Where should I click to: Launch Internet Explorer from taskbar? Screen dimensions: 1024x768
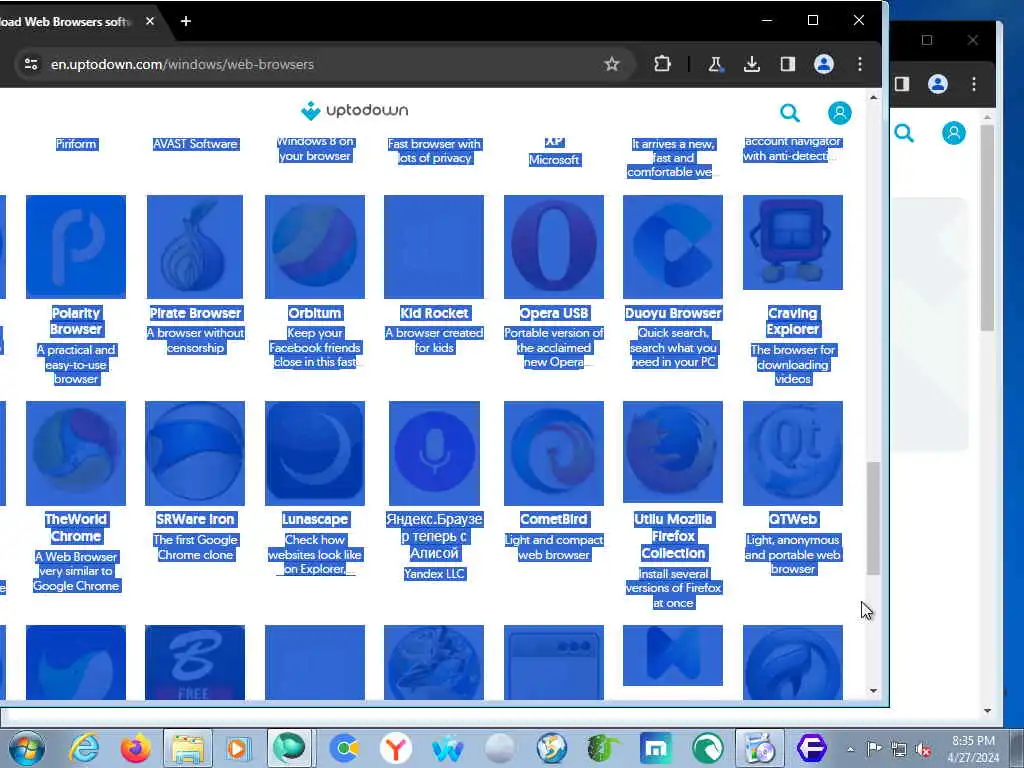click(x=84, y=748)
